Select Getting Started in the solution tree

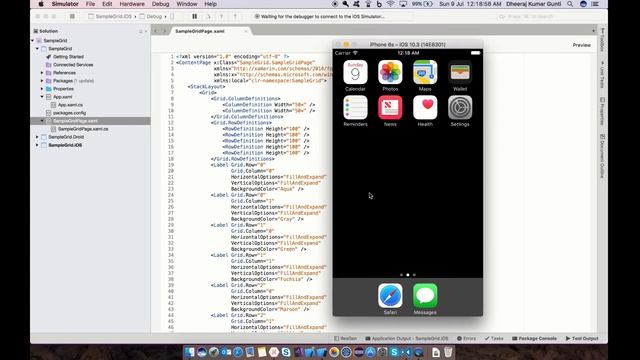pos(68,57)
